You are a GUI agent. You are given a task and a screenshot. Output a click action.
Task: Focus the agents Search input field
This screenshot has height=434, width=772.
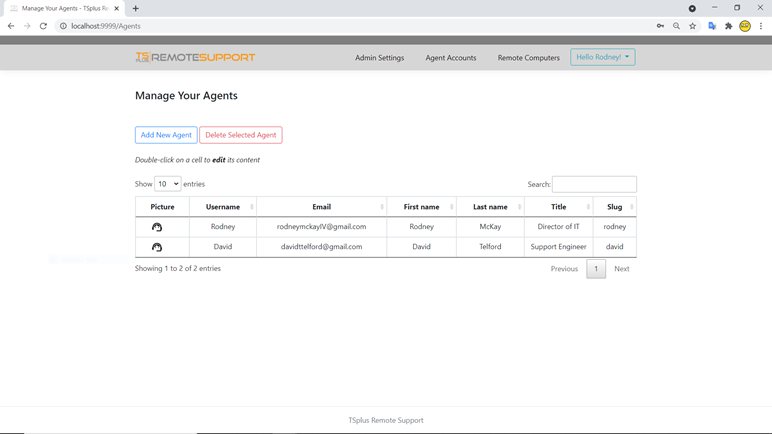(x=594, y=184)
